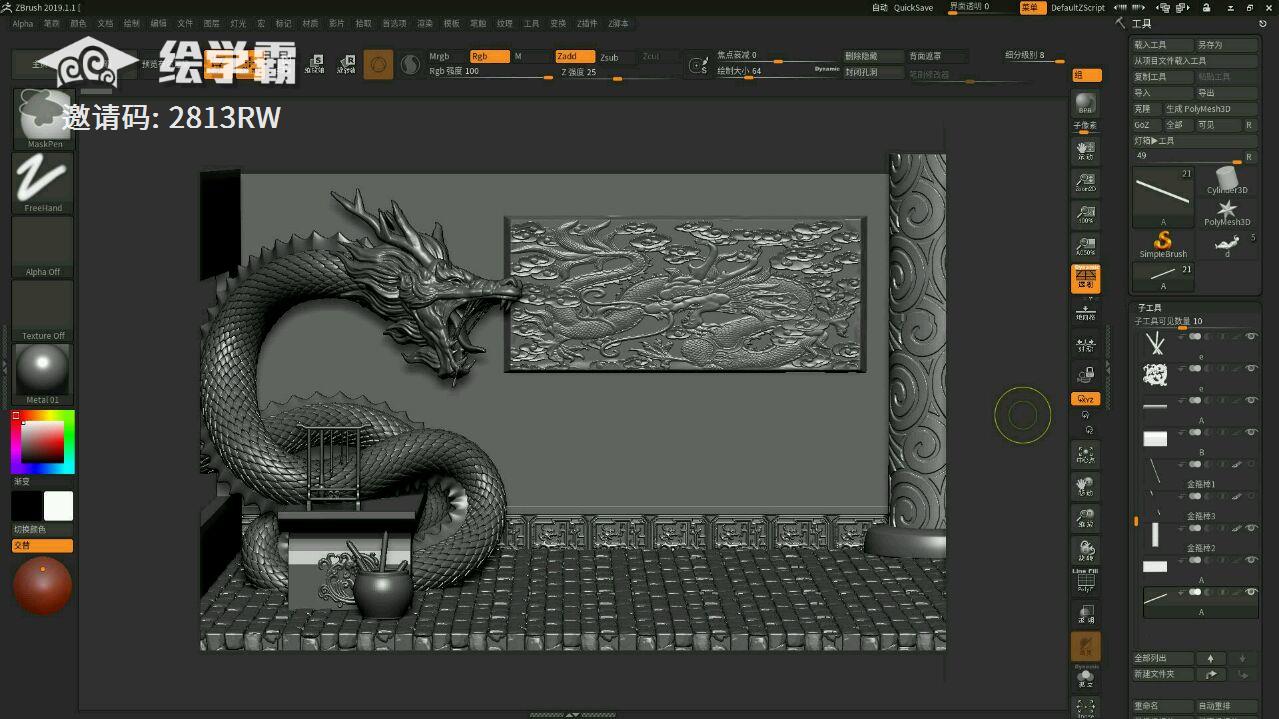The height and width of the screenshot is (719, 1279).
Task: Select the MaskPen brush thumbnail
Action: 42,118
